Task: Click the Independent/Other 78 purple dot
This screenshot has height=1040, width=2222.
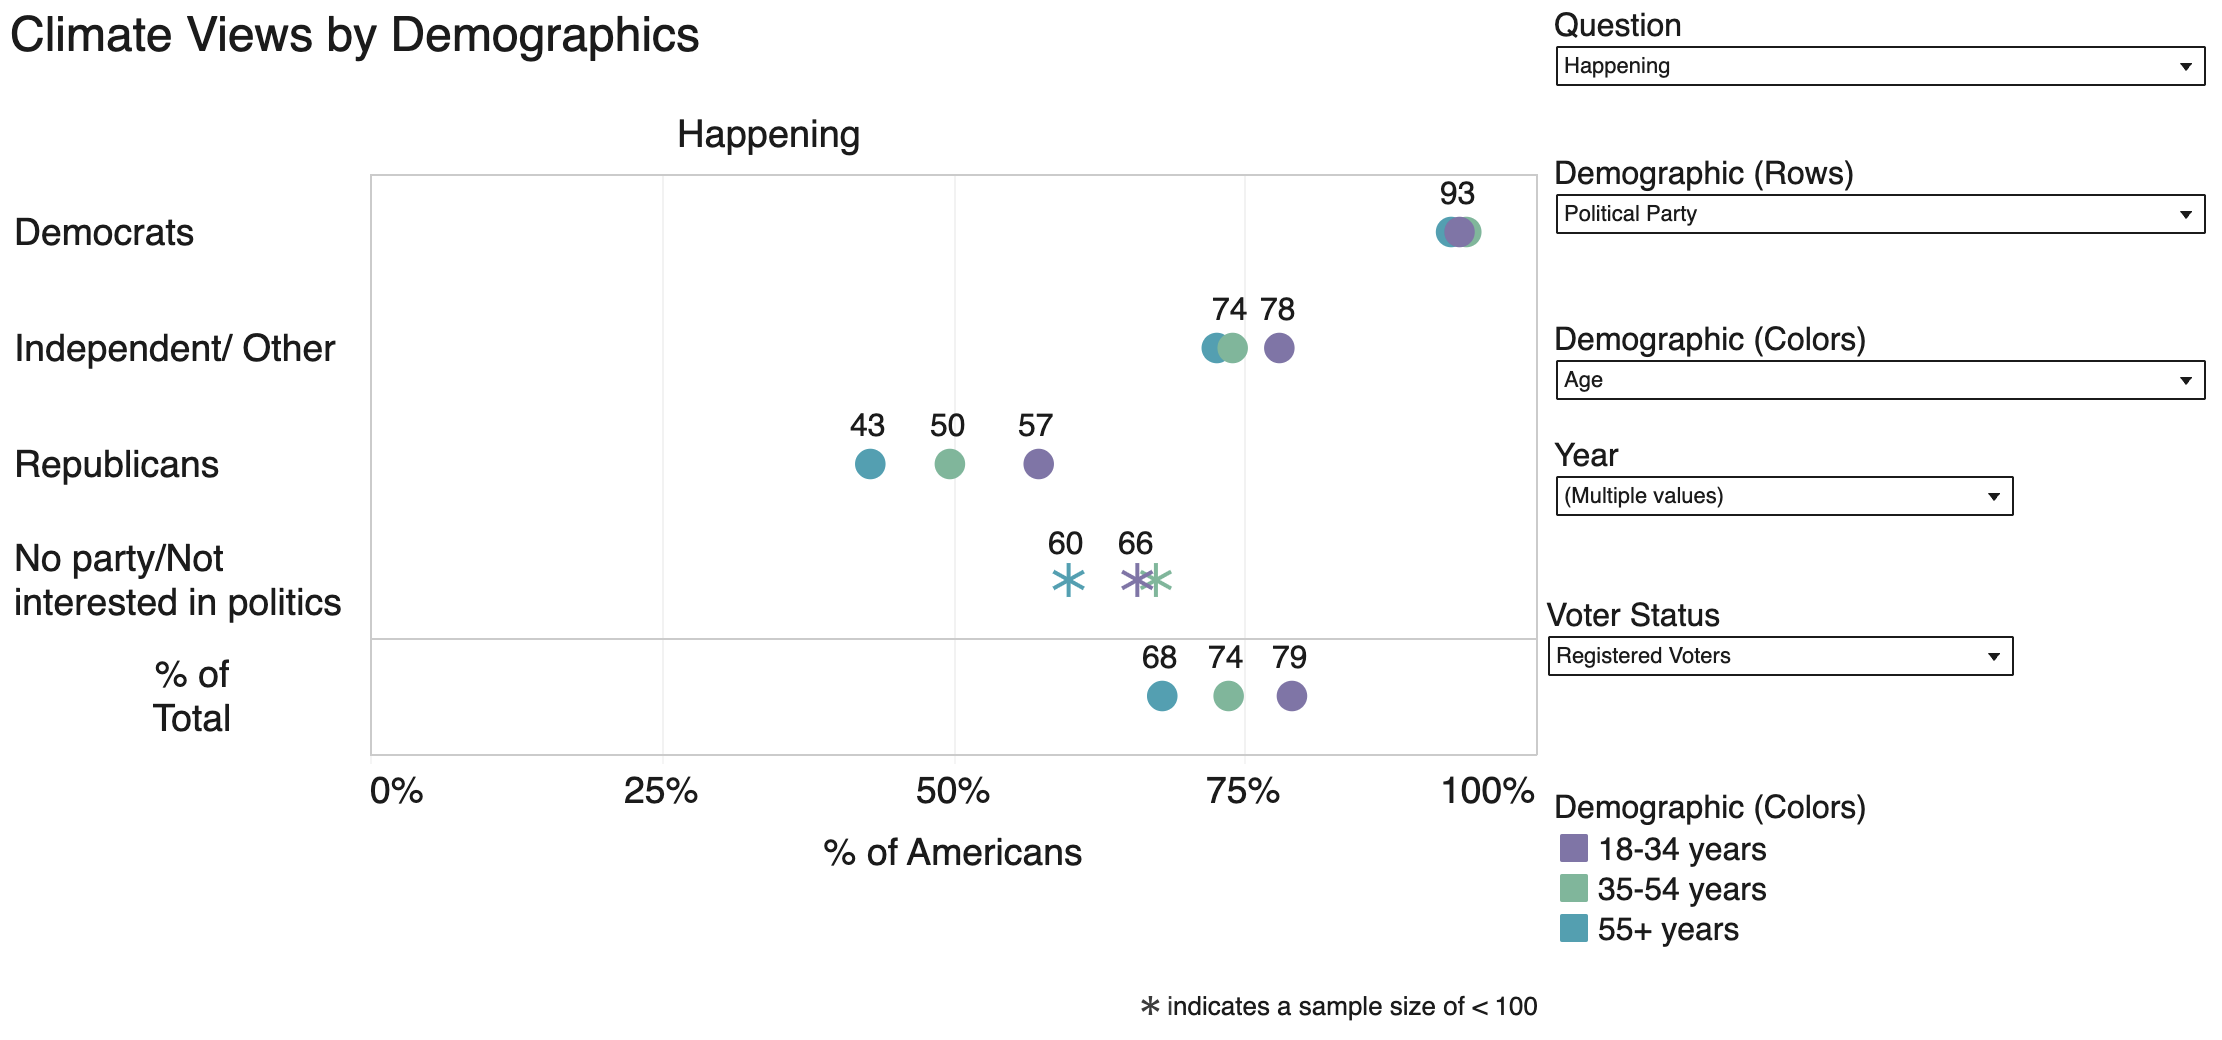Action: [x=1279, y=348]
